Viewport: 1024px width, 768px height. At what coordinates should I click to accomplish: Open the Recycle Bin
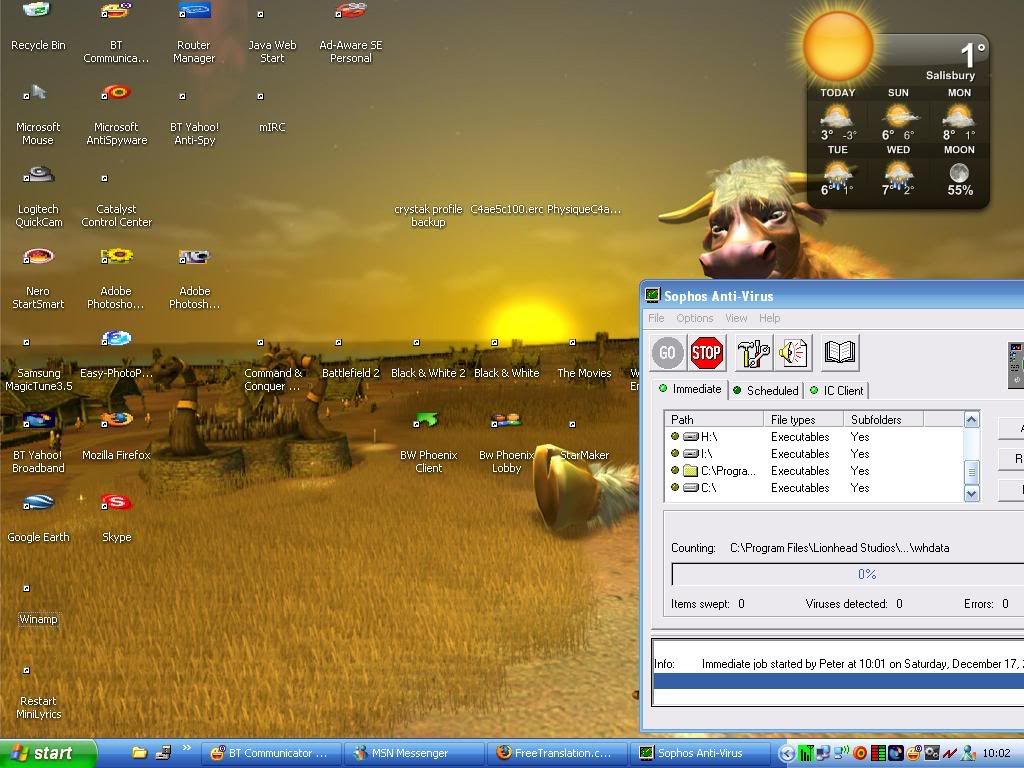[38, 12]
